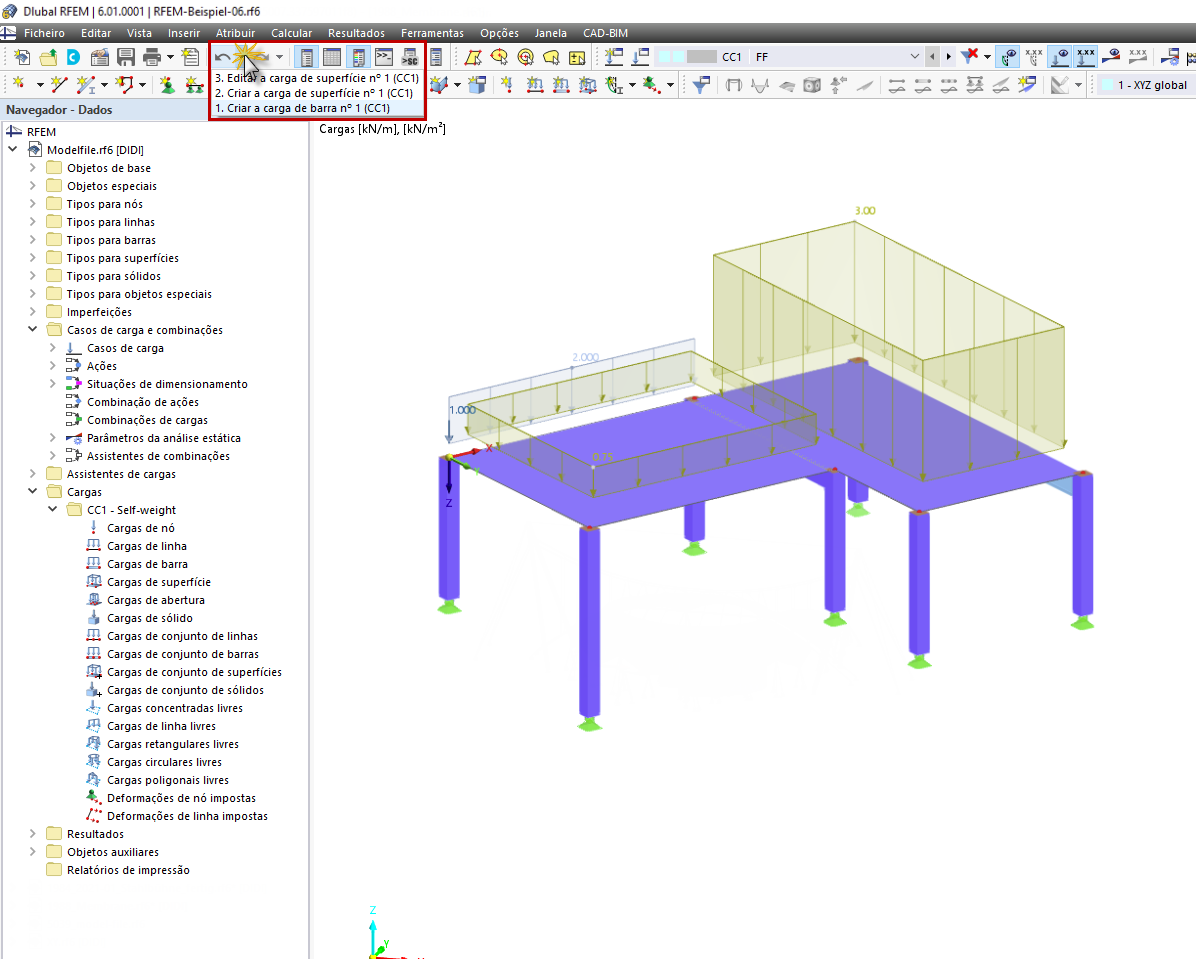Click the 2.000 member load value label
Screen dimensions: 1196x959
pyautogui.click(x=586, y=357)
